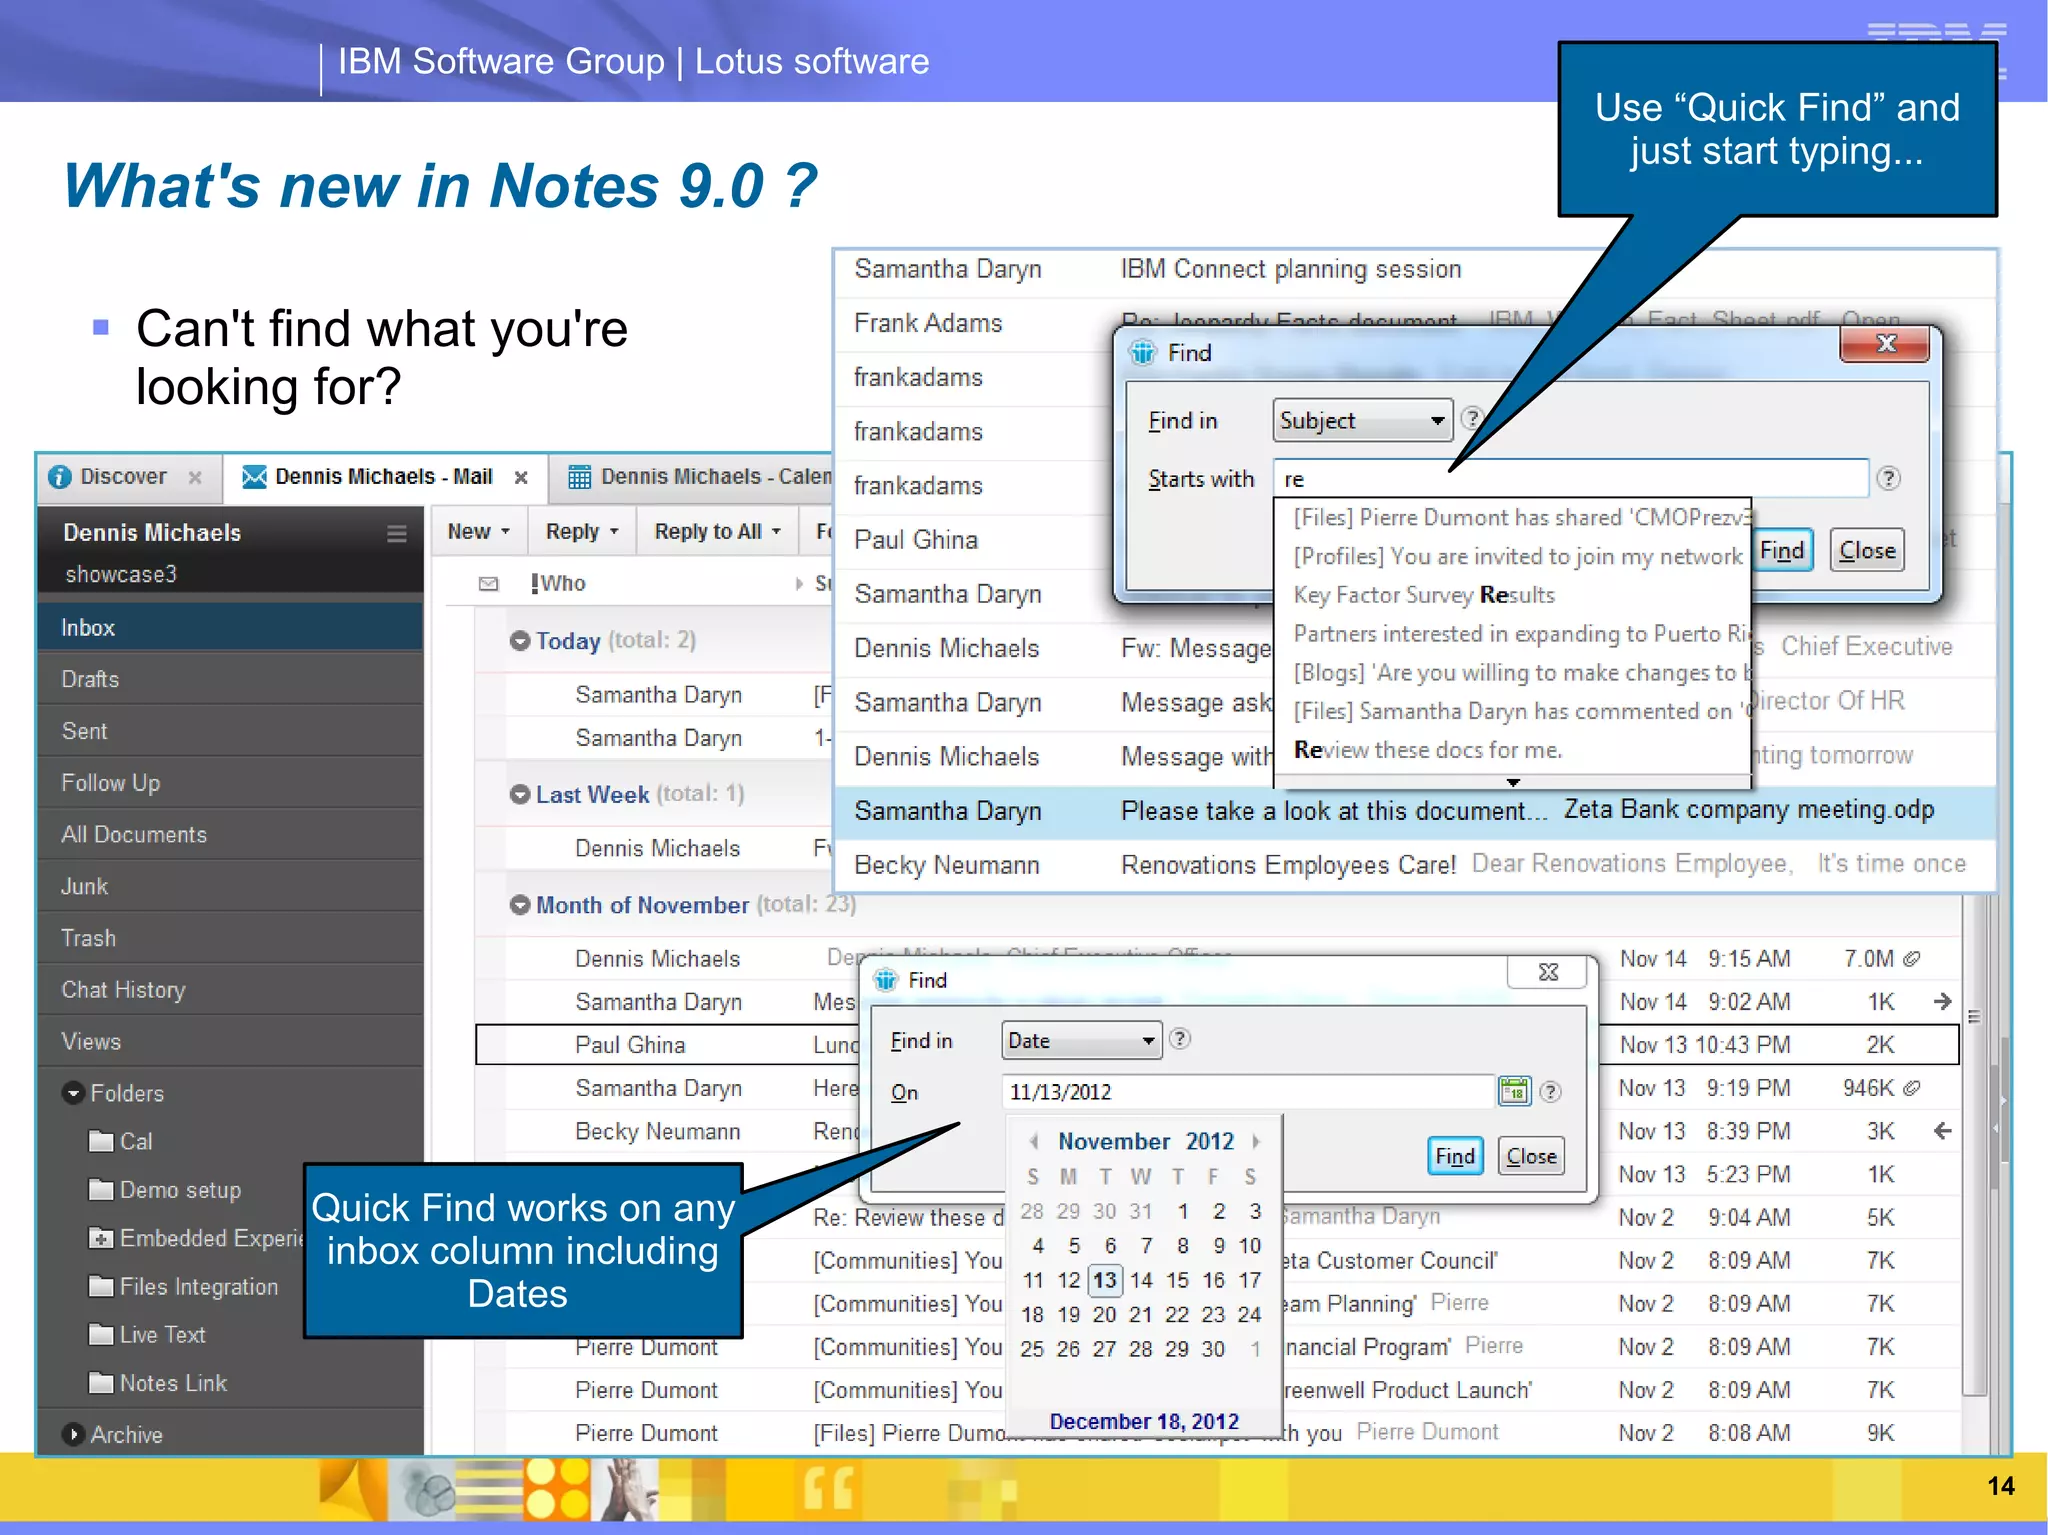
Task: Click Find button in the Date Find dialog
Action: click(1455, 1156)
